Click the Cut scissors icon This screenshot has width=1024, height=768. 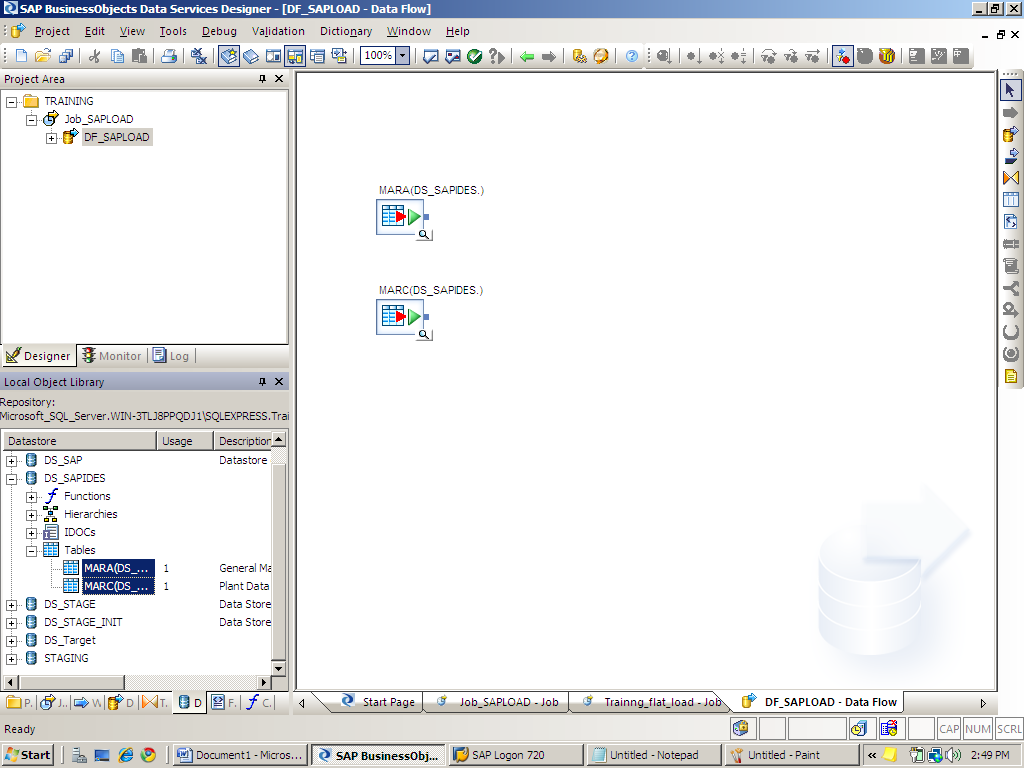coord(95,56)
